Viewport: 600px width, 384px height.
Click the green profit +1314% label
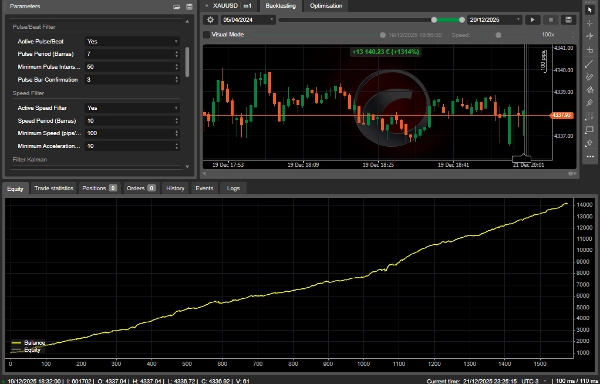(386, 52)
